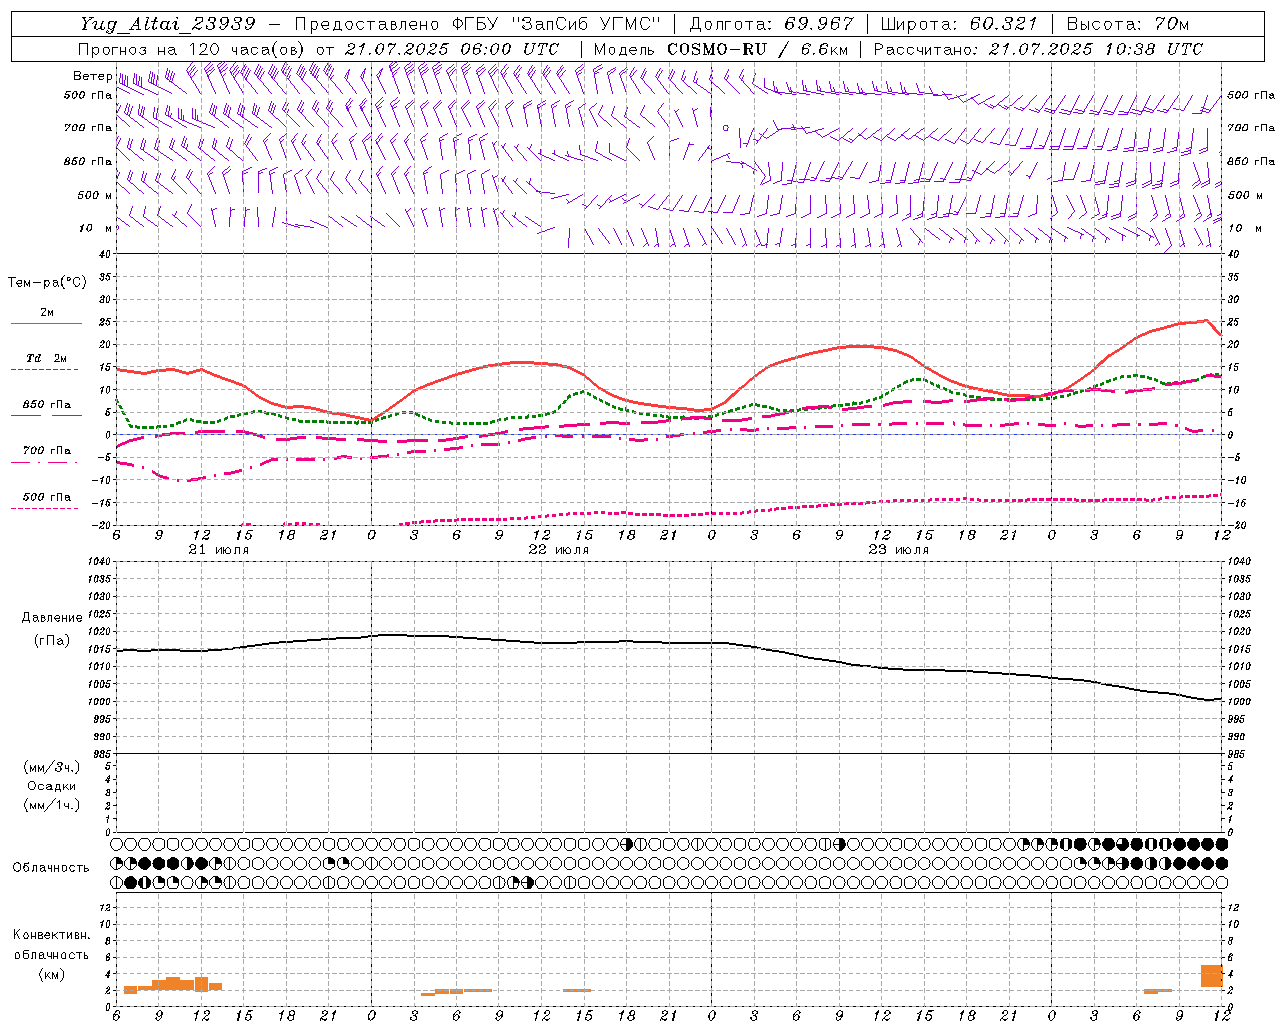Click the (км) unit of convective cloudiness
The image size is (1280, 1024).
(x=51, y=974)
